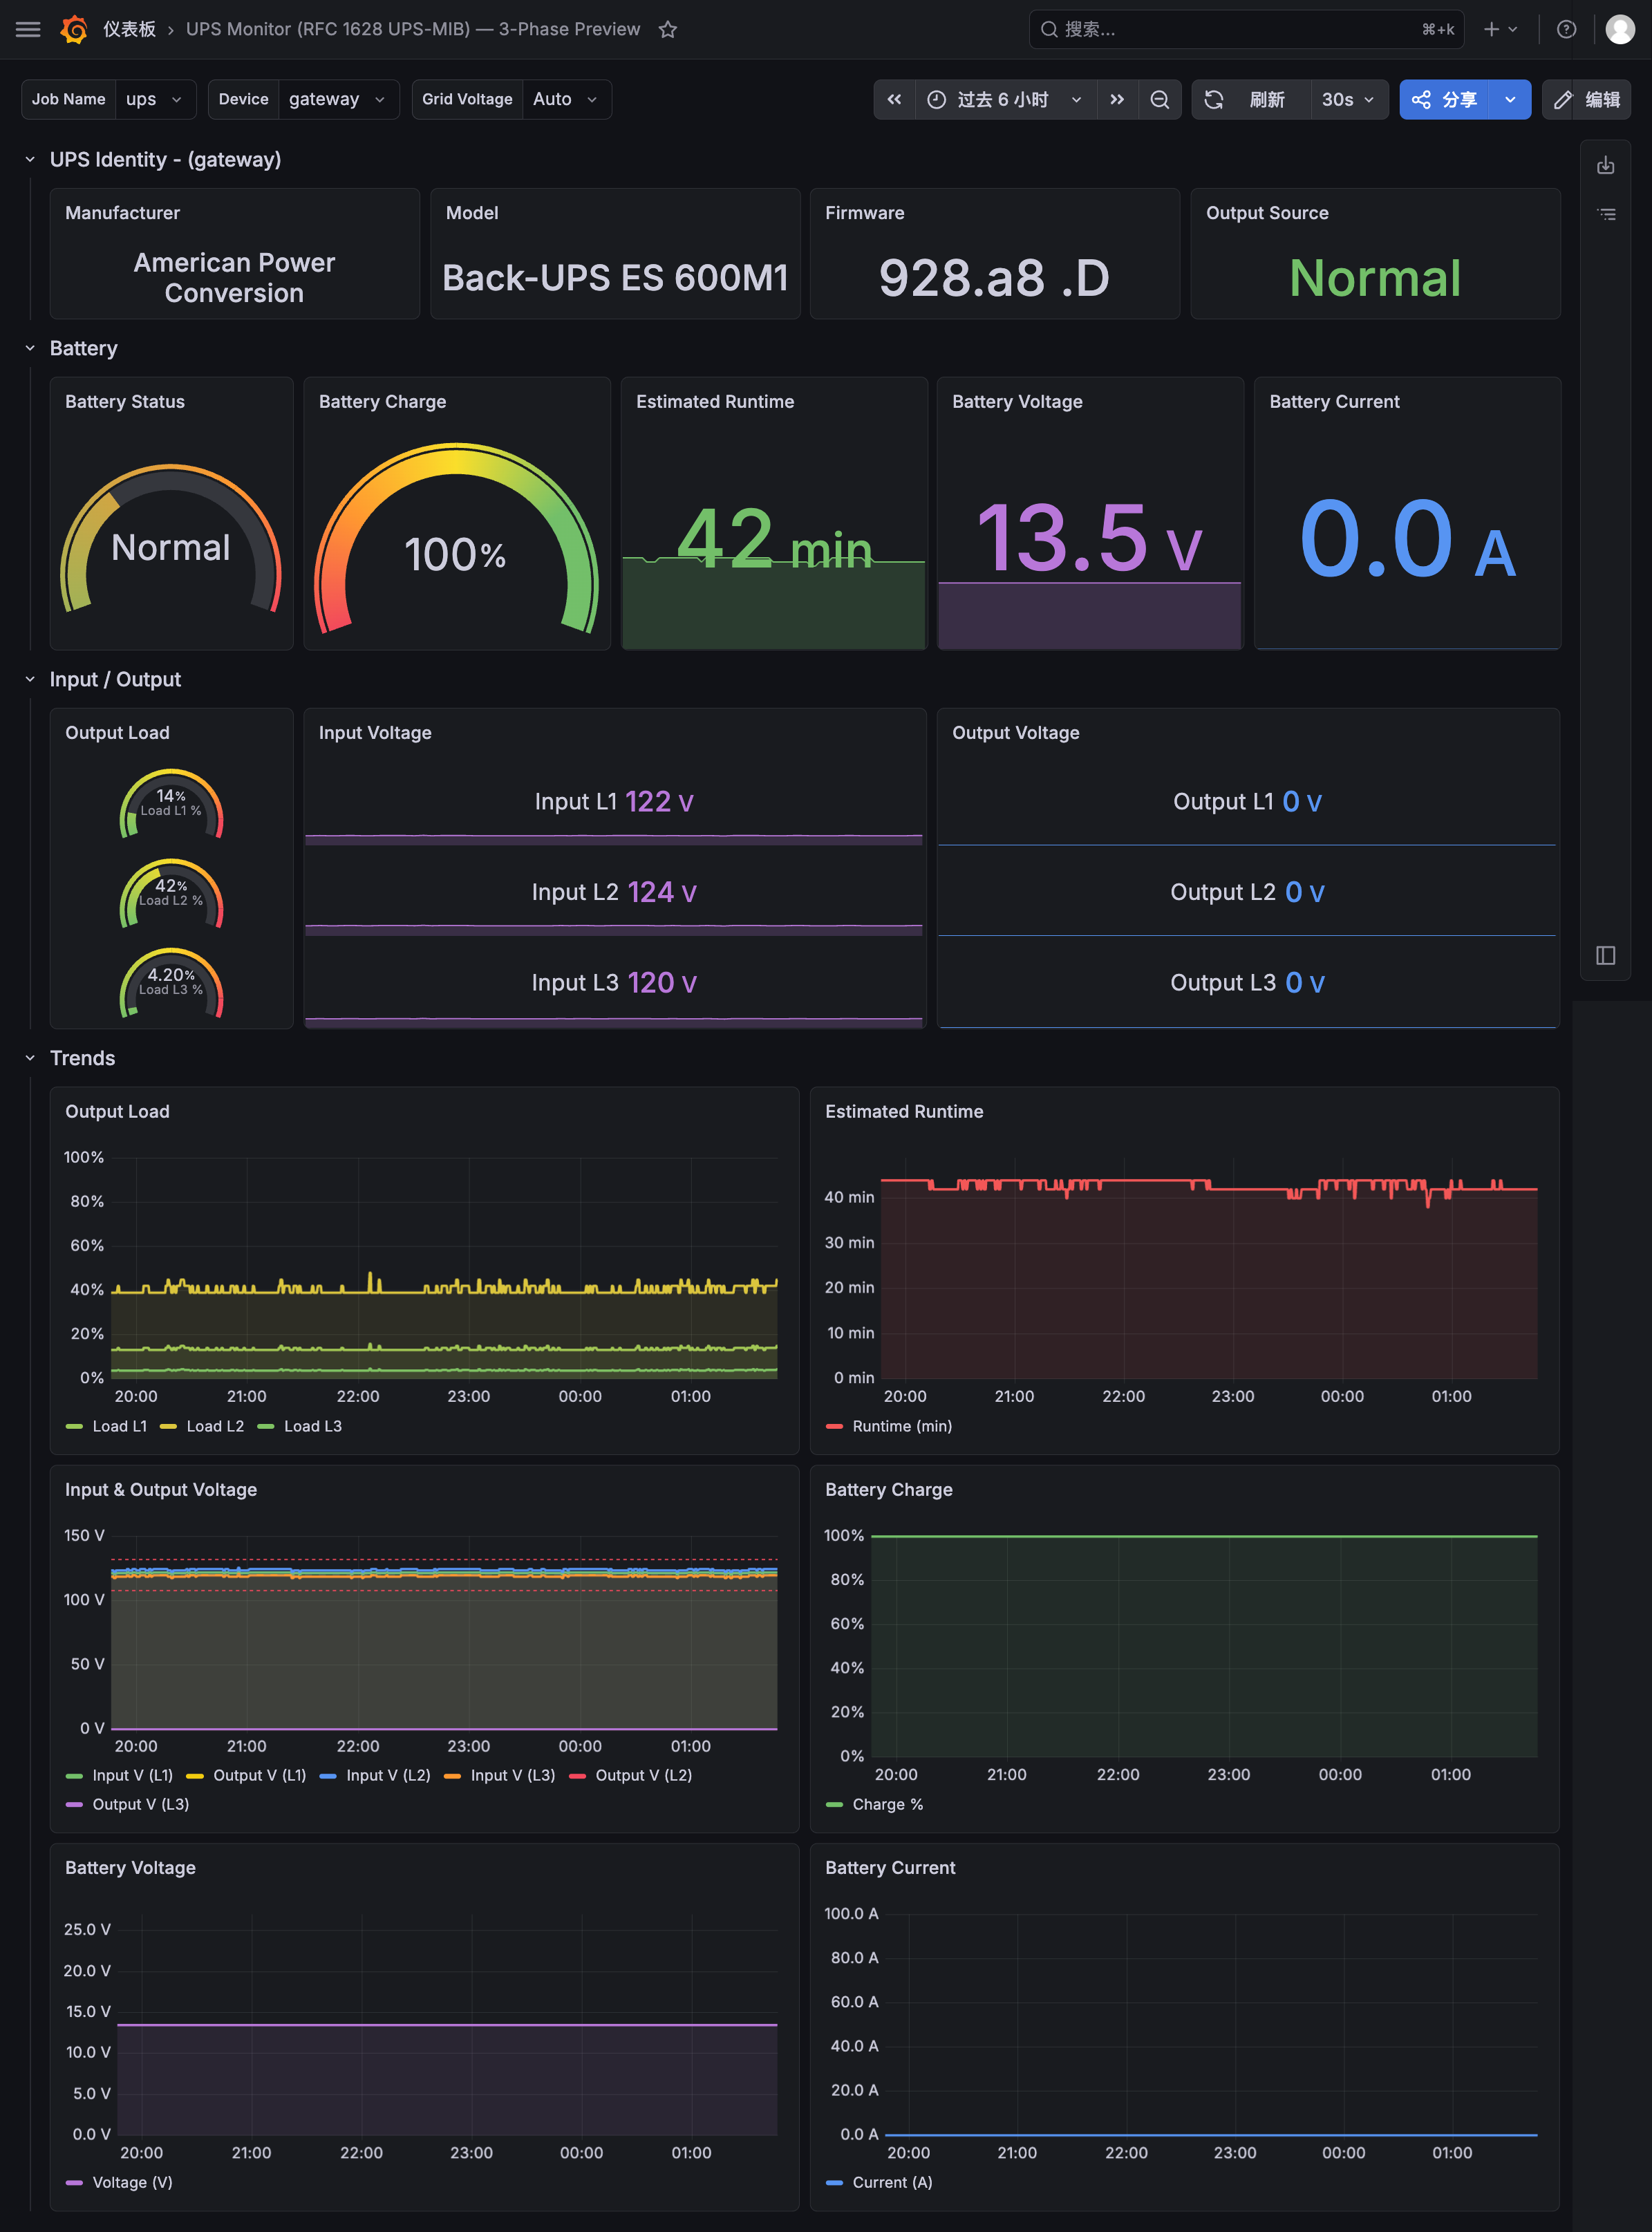Click the search input field
The height and width of the screenshot is (2232, 1652).
pos(1246,29)
